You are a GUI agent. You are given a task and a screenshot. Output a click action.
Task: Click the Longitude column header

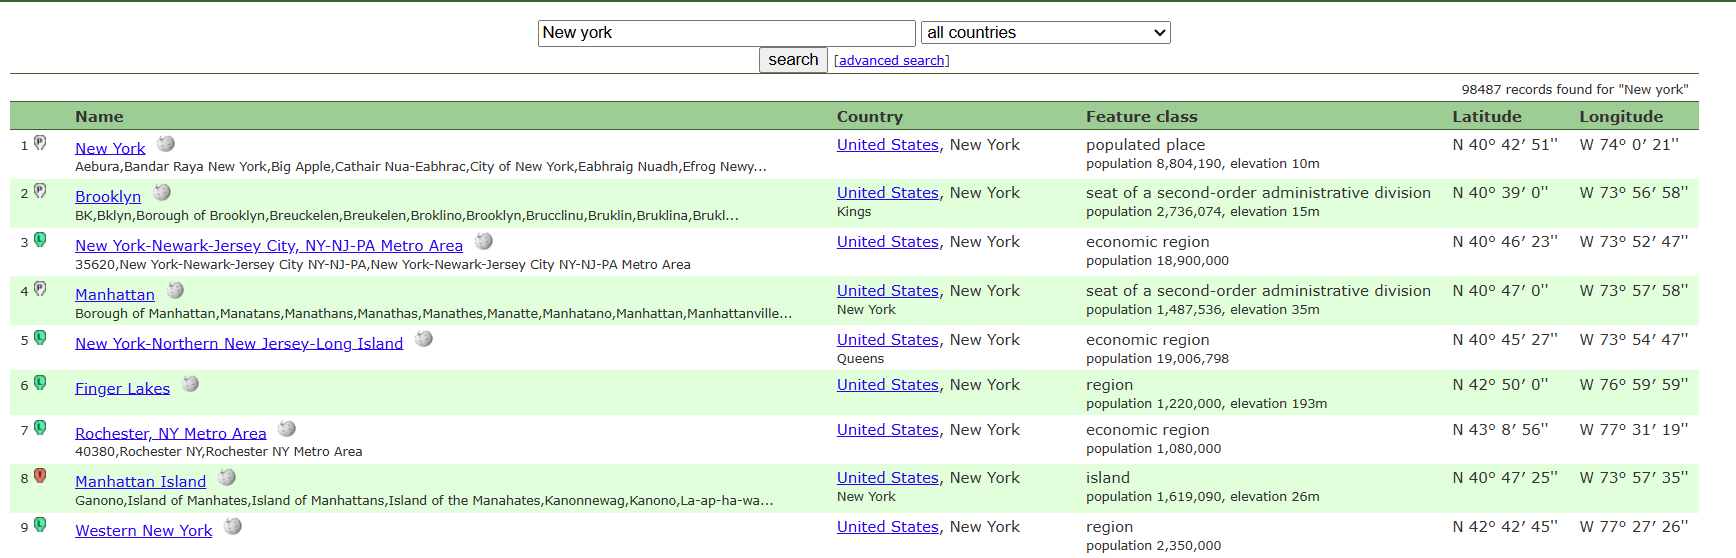click(x=1621, y=117)
